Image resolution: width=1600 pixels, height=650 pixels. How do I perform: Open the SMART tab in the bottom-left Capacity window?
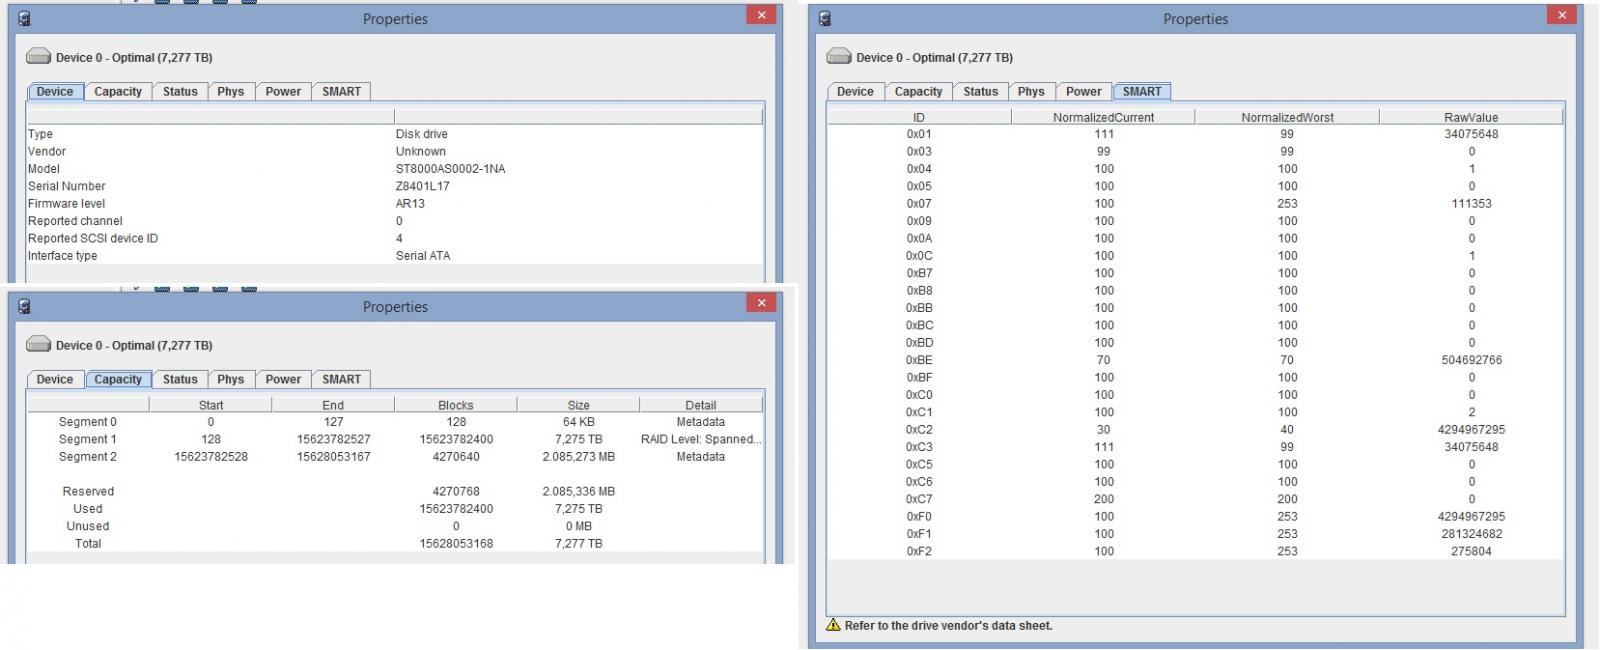point(342,379)
